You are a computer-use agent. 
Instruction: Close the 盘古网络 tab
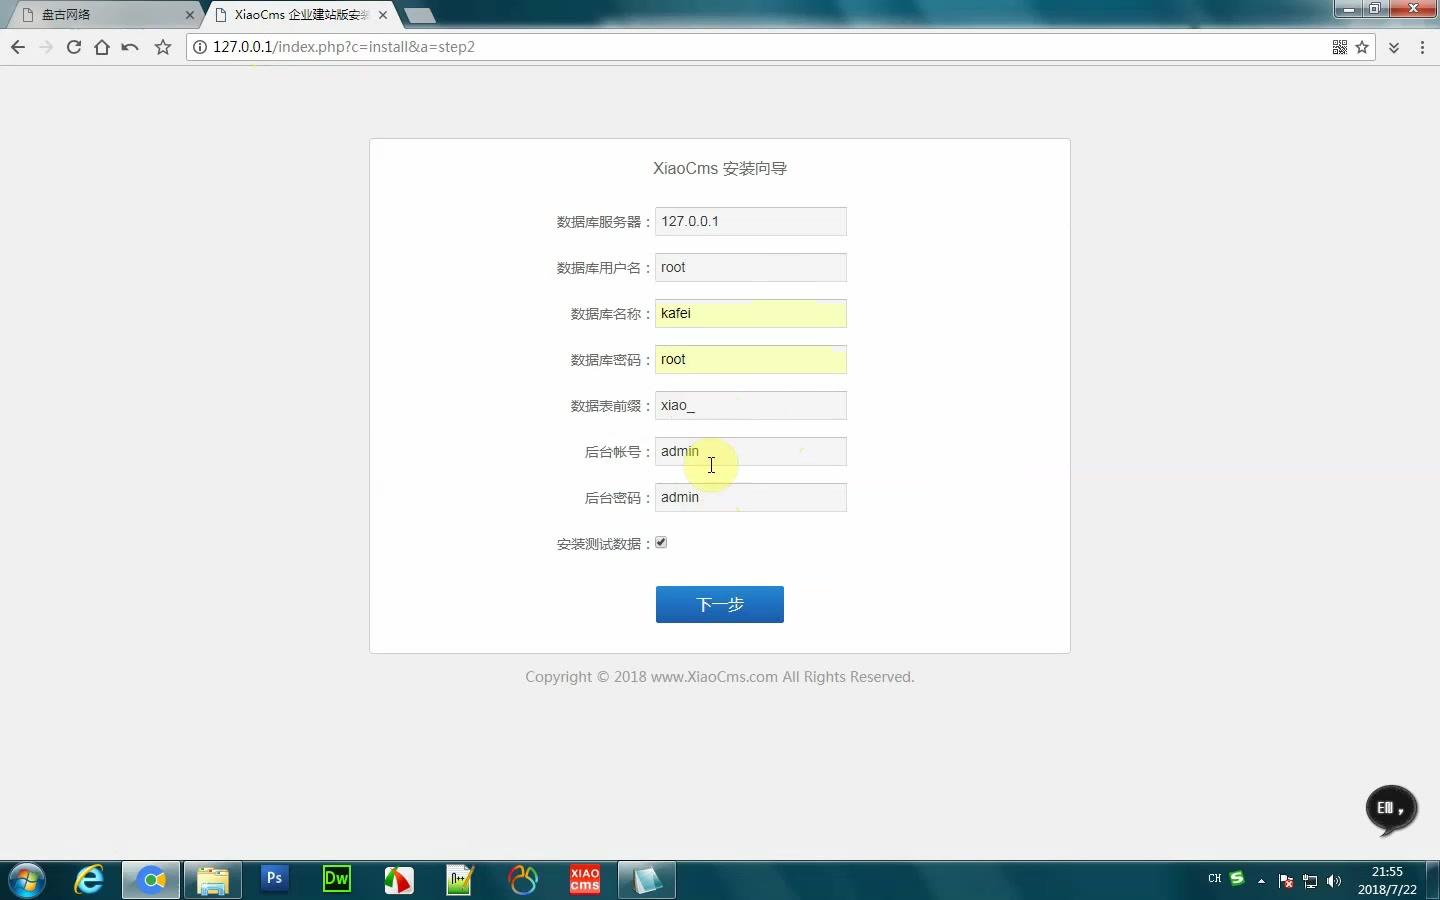(x=190, y=15)
